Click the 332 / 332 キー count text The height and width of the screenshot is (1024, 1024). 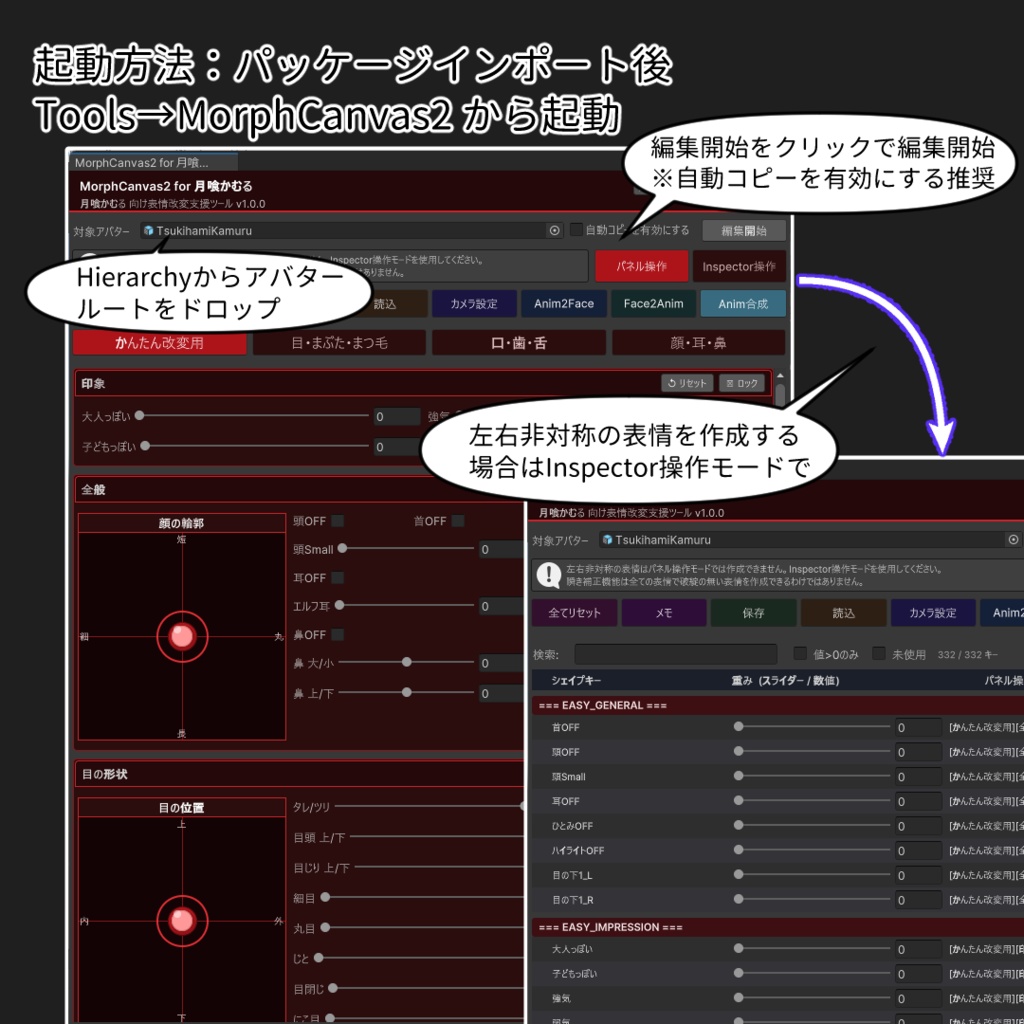967,654
